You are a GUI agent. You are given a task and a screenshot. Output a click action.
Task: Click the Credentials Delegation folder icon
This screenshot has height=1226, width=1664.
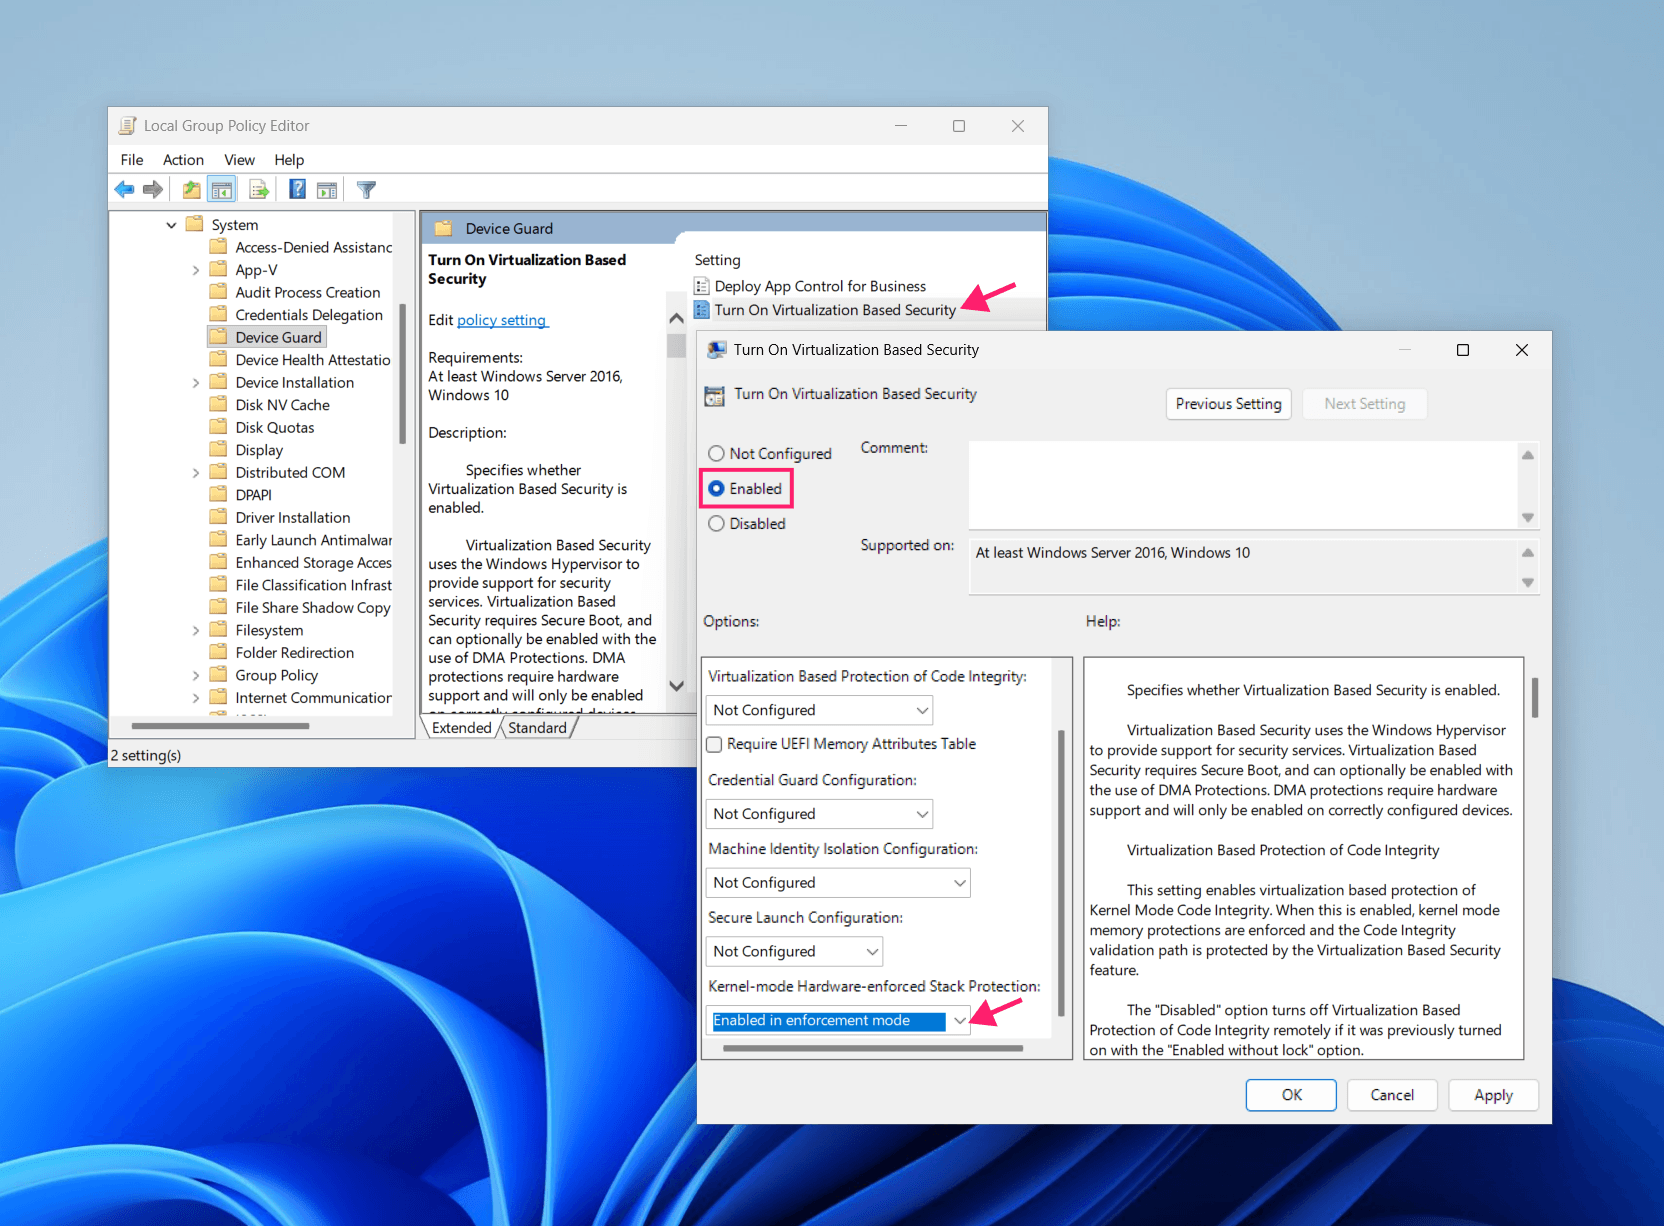[218, 314]
